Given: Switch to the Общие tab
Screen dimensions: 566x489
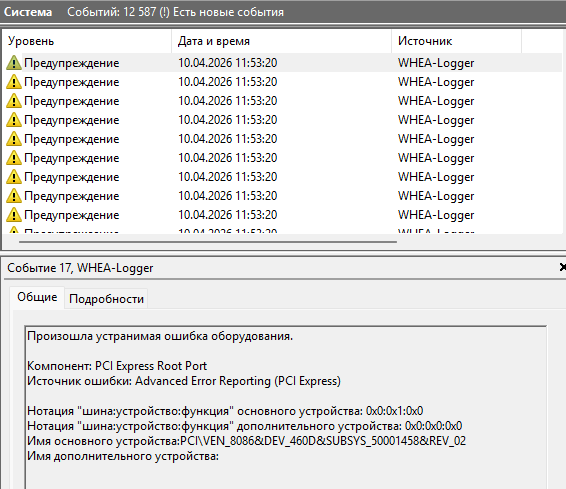Looking at the screenshot, I should [37, 297].
